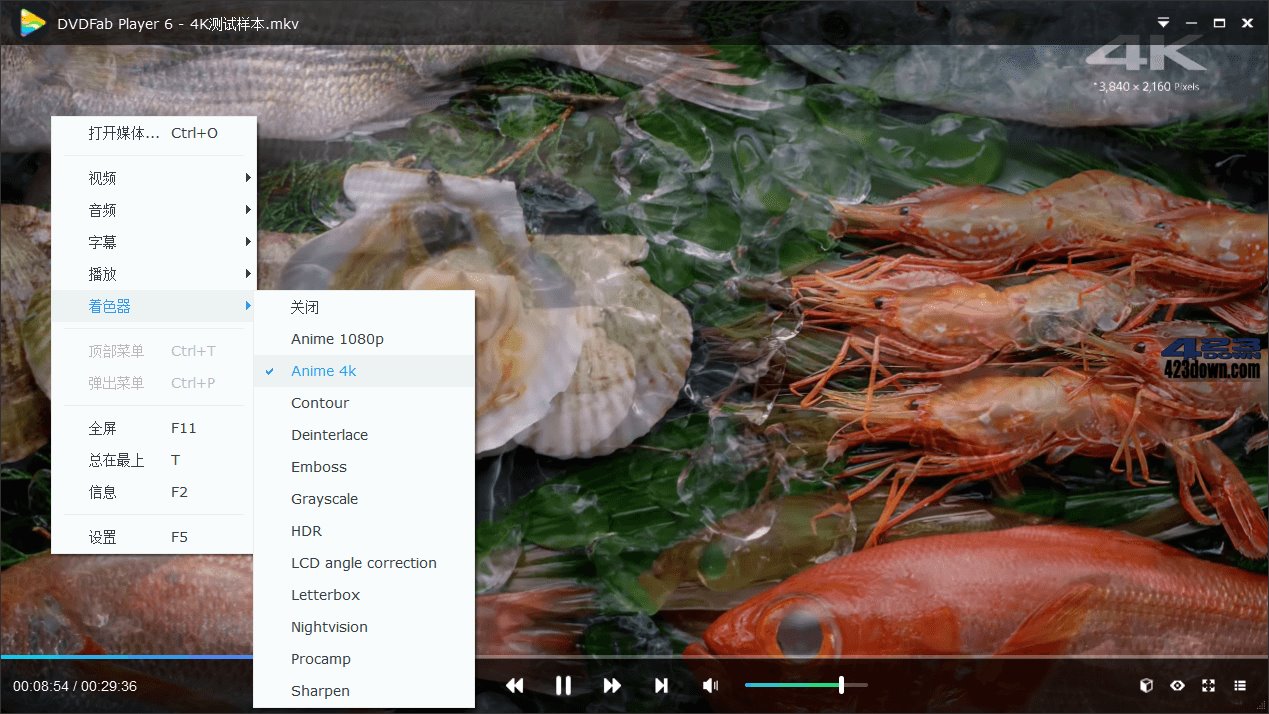Screen dimensions: 1269x714
Task: Click the fast forward icon
Action: [612, 685]
